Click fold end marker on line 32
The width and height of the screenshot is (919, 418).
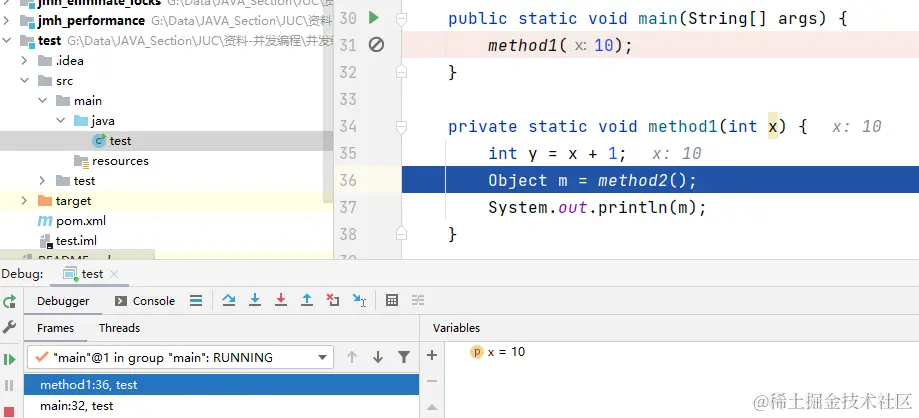[x=401, y=72]
